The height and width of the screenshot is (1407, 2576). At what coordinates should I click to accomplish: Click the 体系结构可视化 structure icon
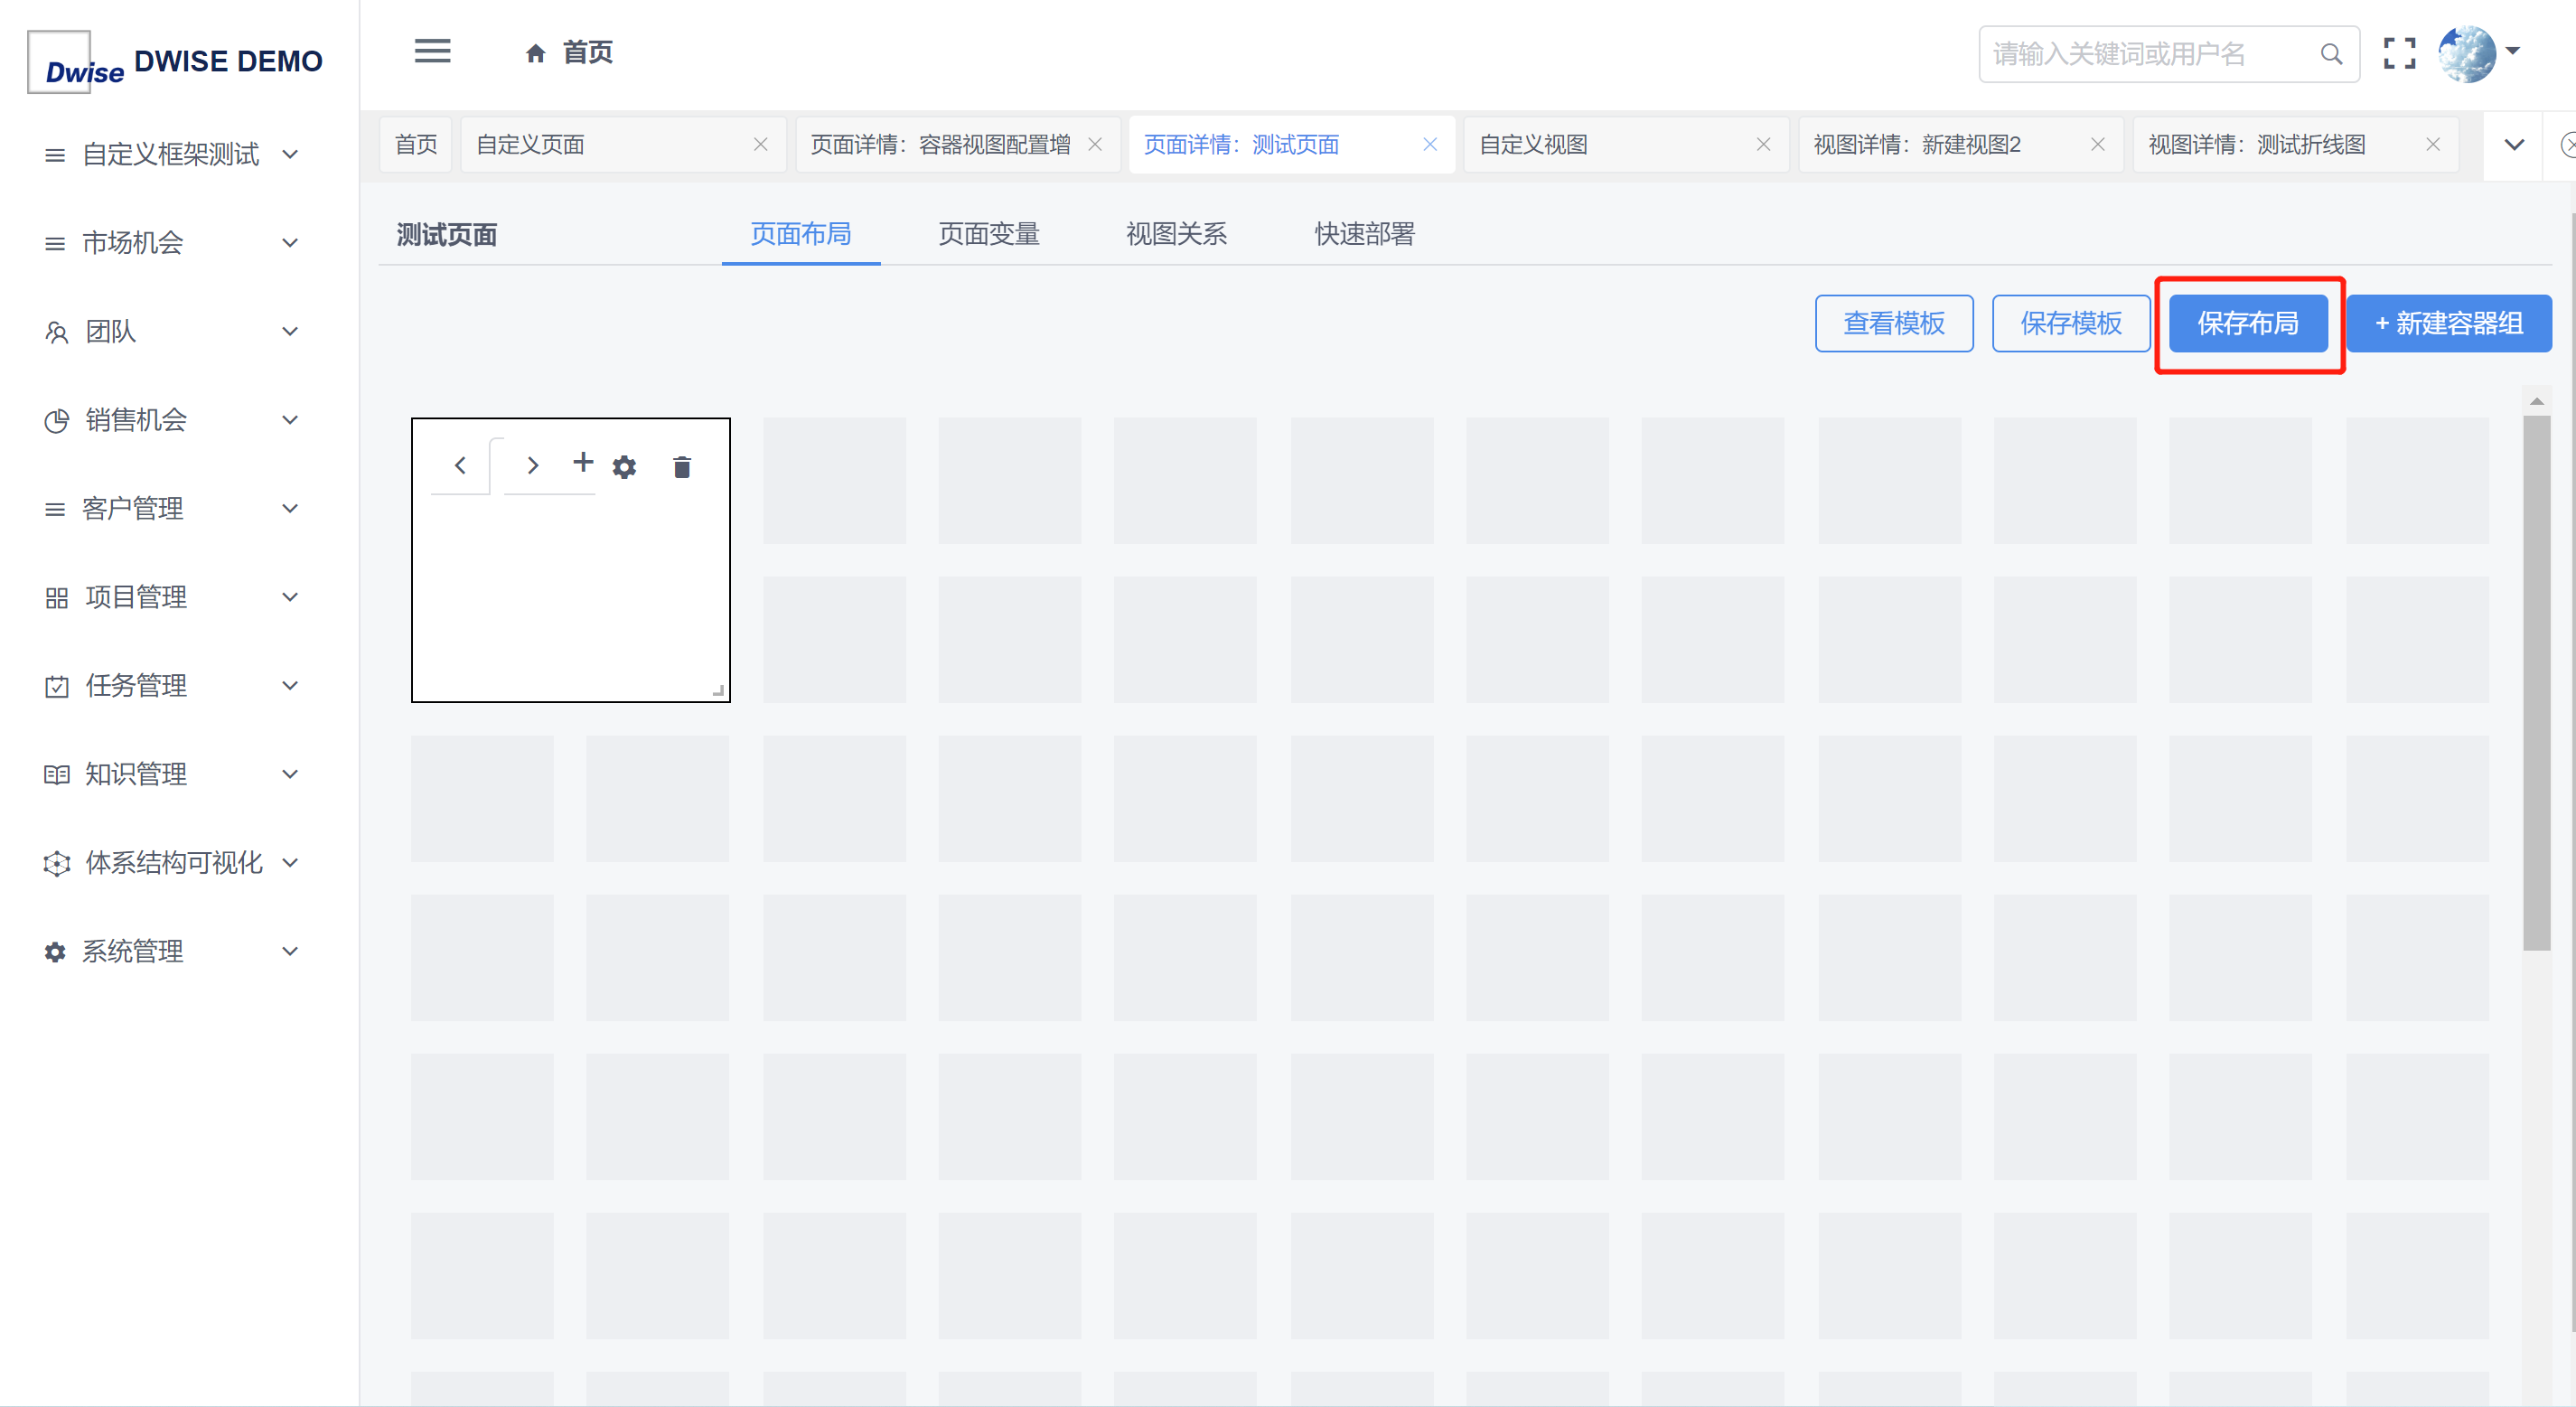[x=57, y=864]
